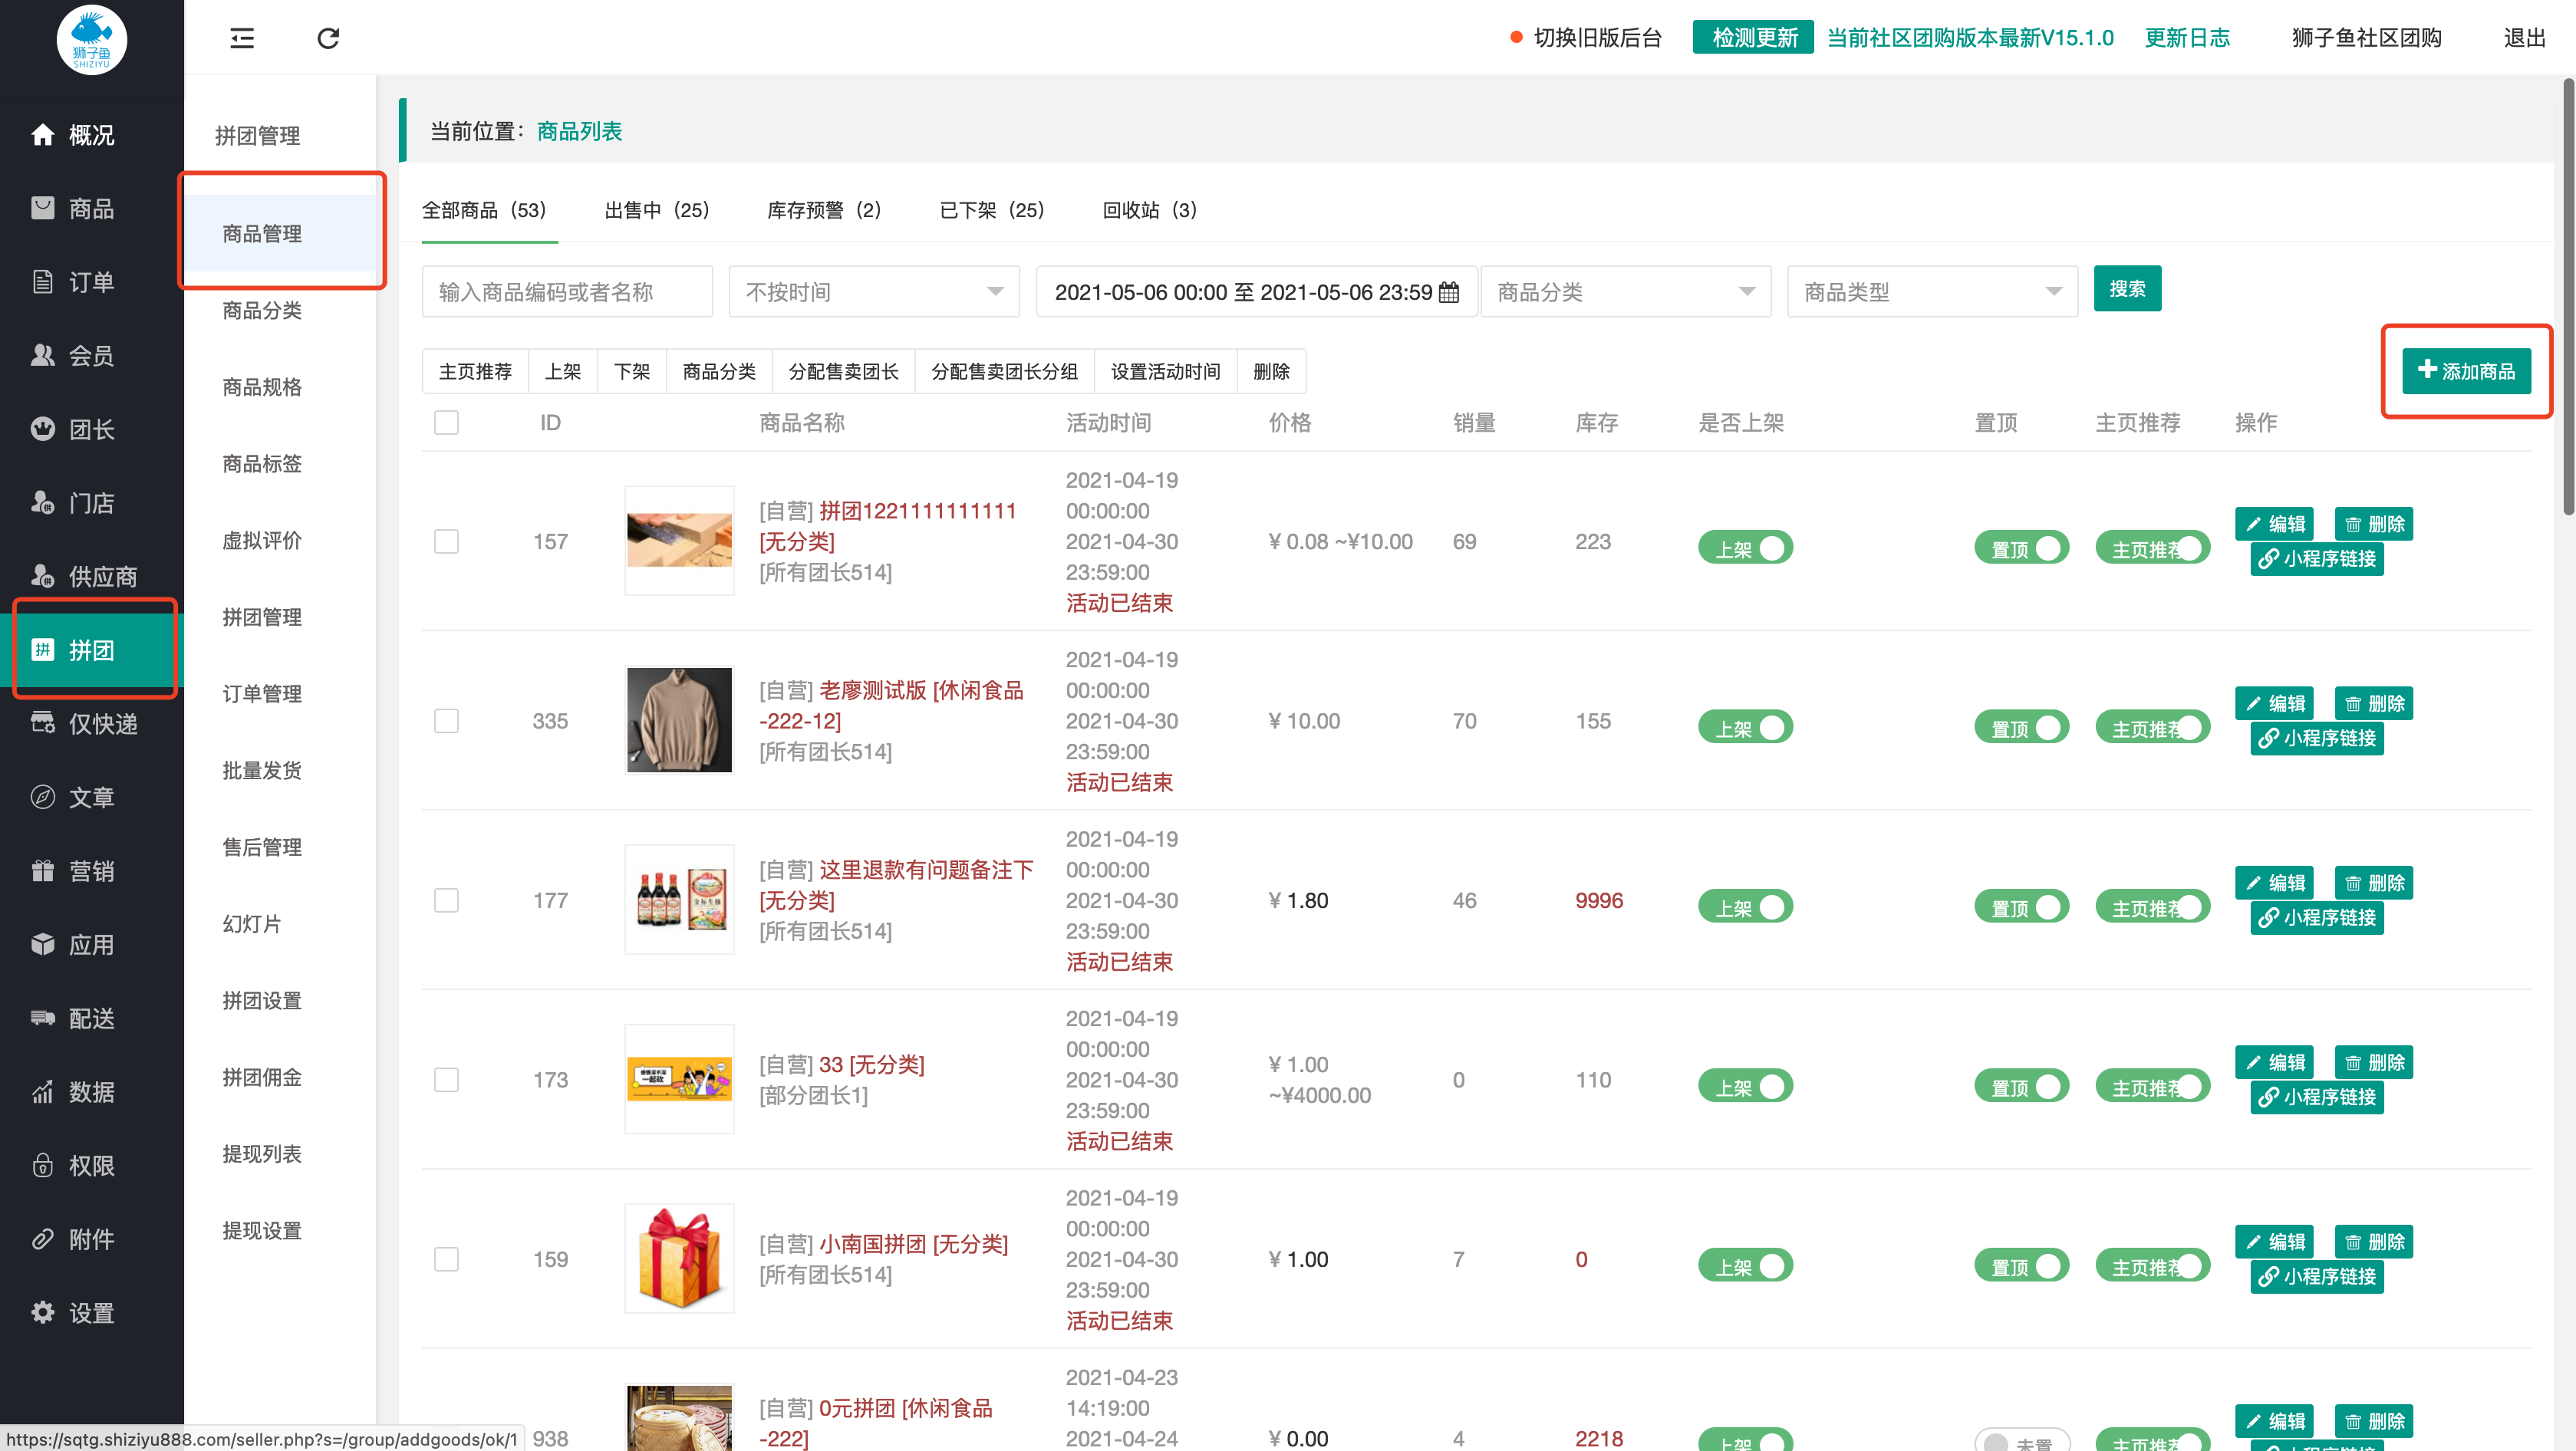The image size is (2576, 1451).
Task: Click the 添加商品 button
Action: pyautogui.click(x=2466, y=371)
